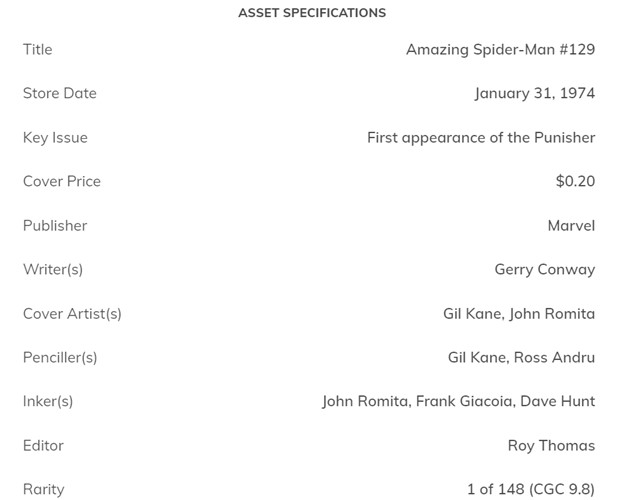Click the $0.20 cover price value
Screen dimensions: 624x500
[x=575, y=182]
